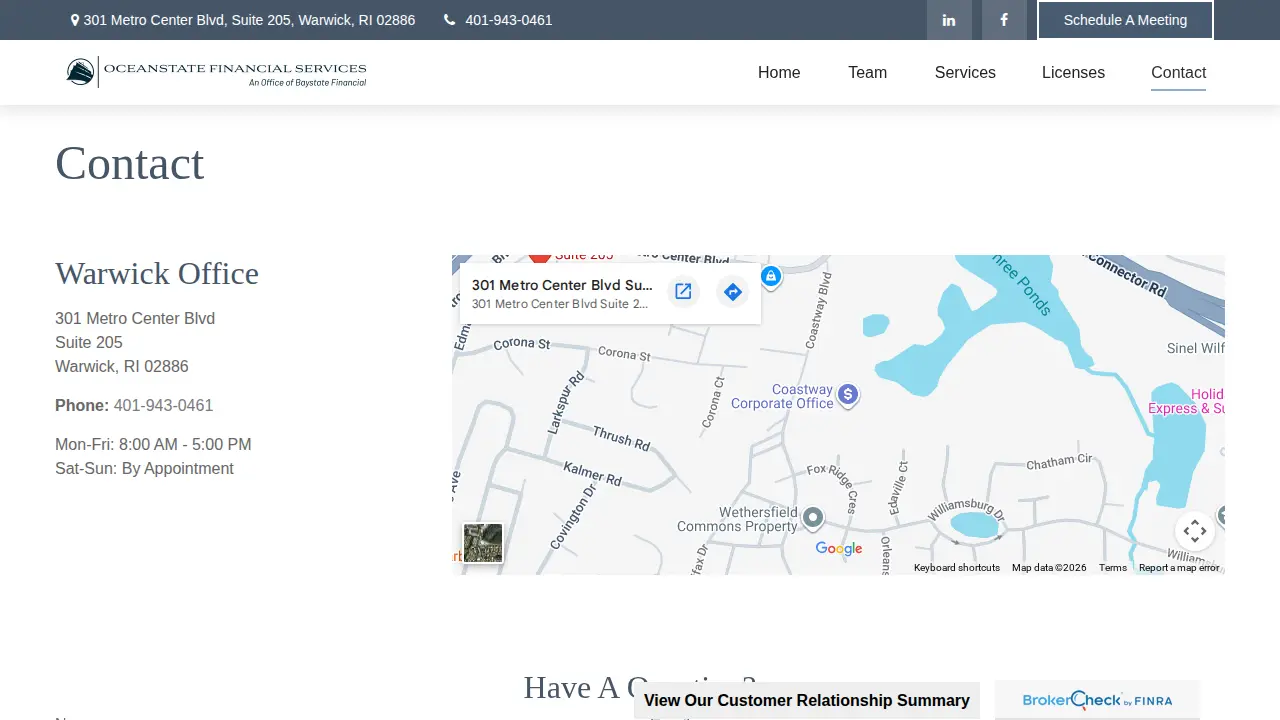
Task: Click the blue lock marker on map
Action: 770,275
